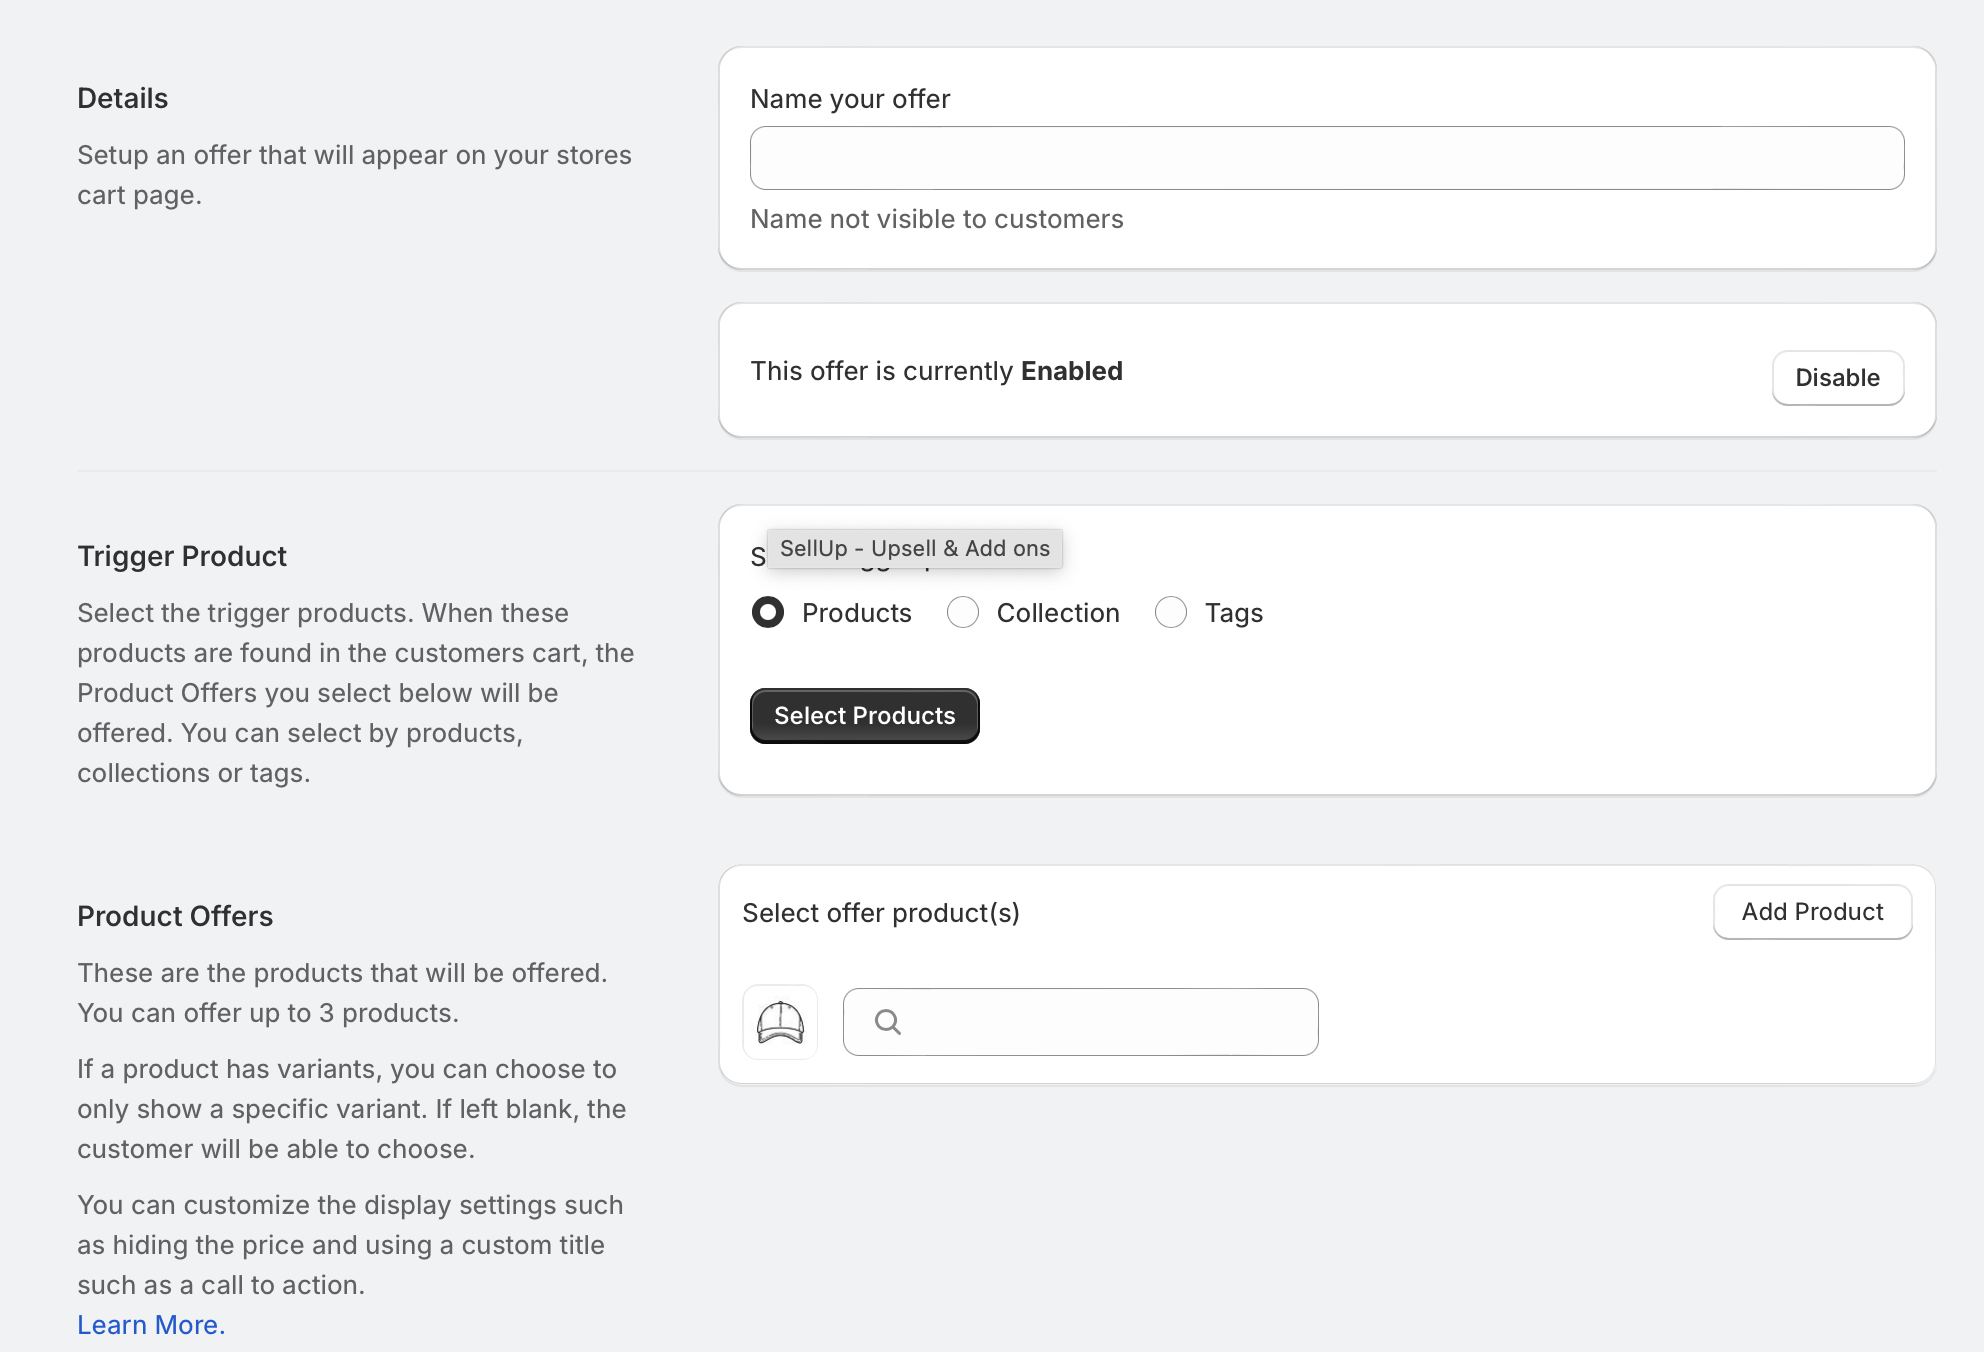Click the Add Product button

click(1812, 912)
